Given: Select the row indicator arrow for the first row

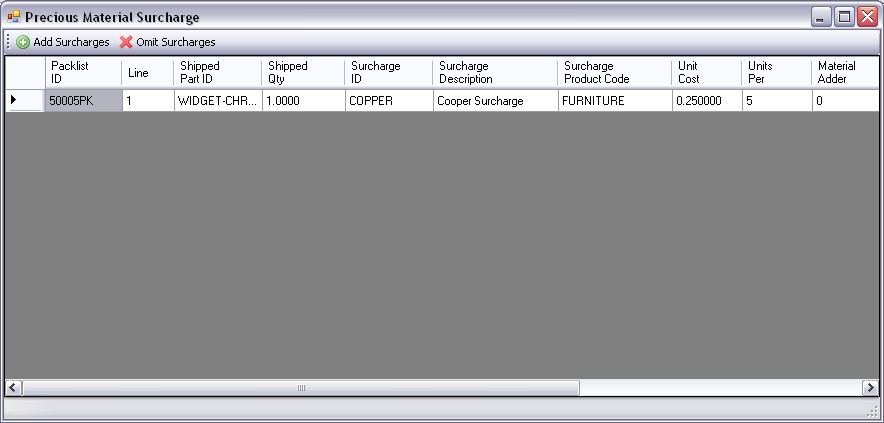Looking at the screenshot, I should click(x=14, y=100).
